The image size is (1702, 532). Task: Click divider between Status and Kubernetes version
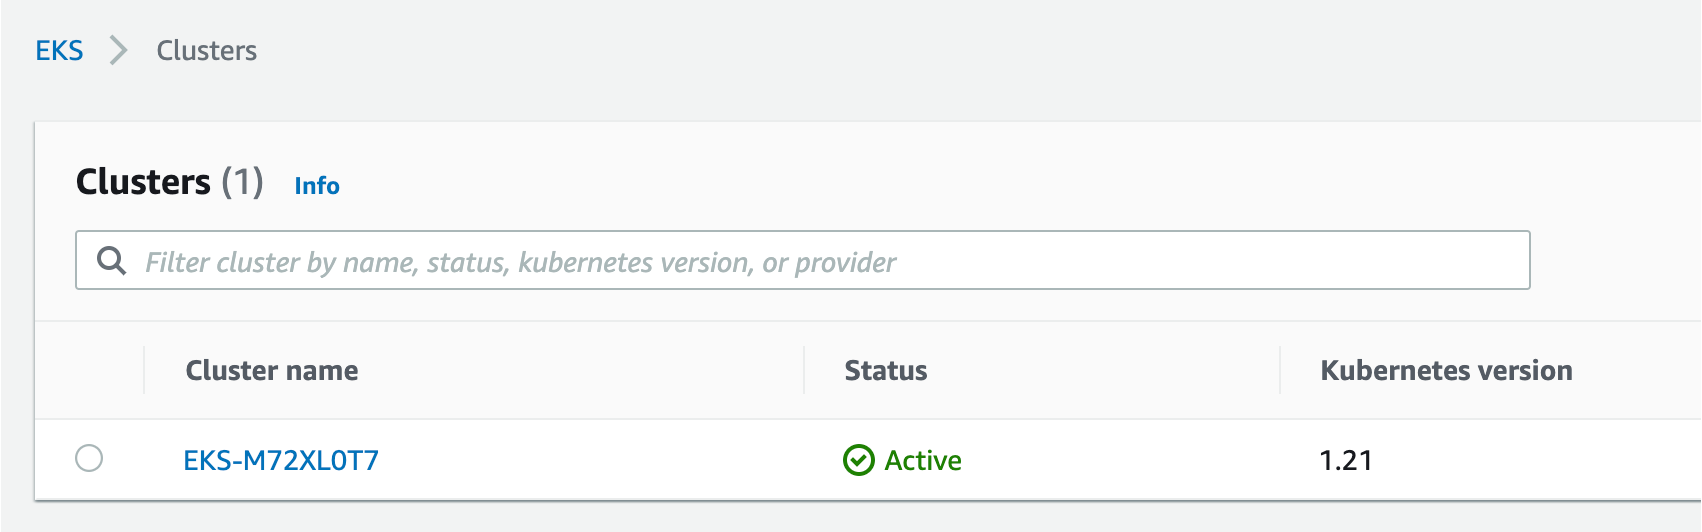coord(1280,371)
